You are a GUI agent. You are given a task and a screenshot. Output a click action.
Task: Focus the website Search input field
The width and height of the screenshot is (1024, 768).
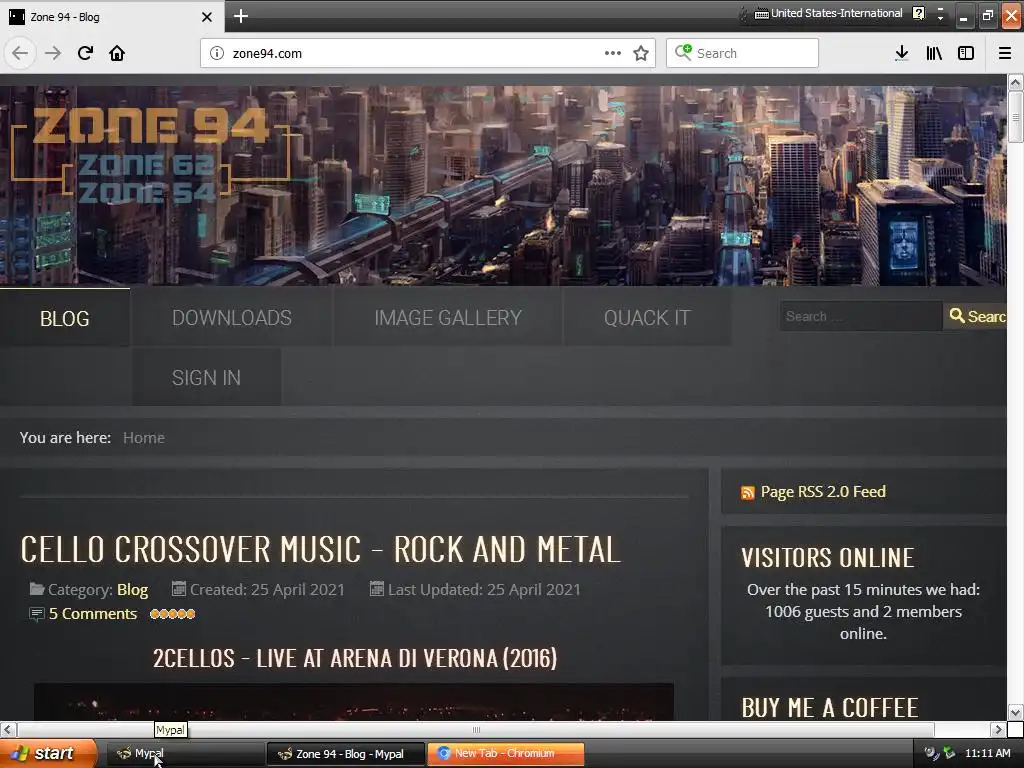[861, 316]
